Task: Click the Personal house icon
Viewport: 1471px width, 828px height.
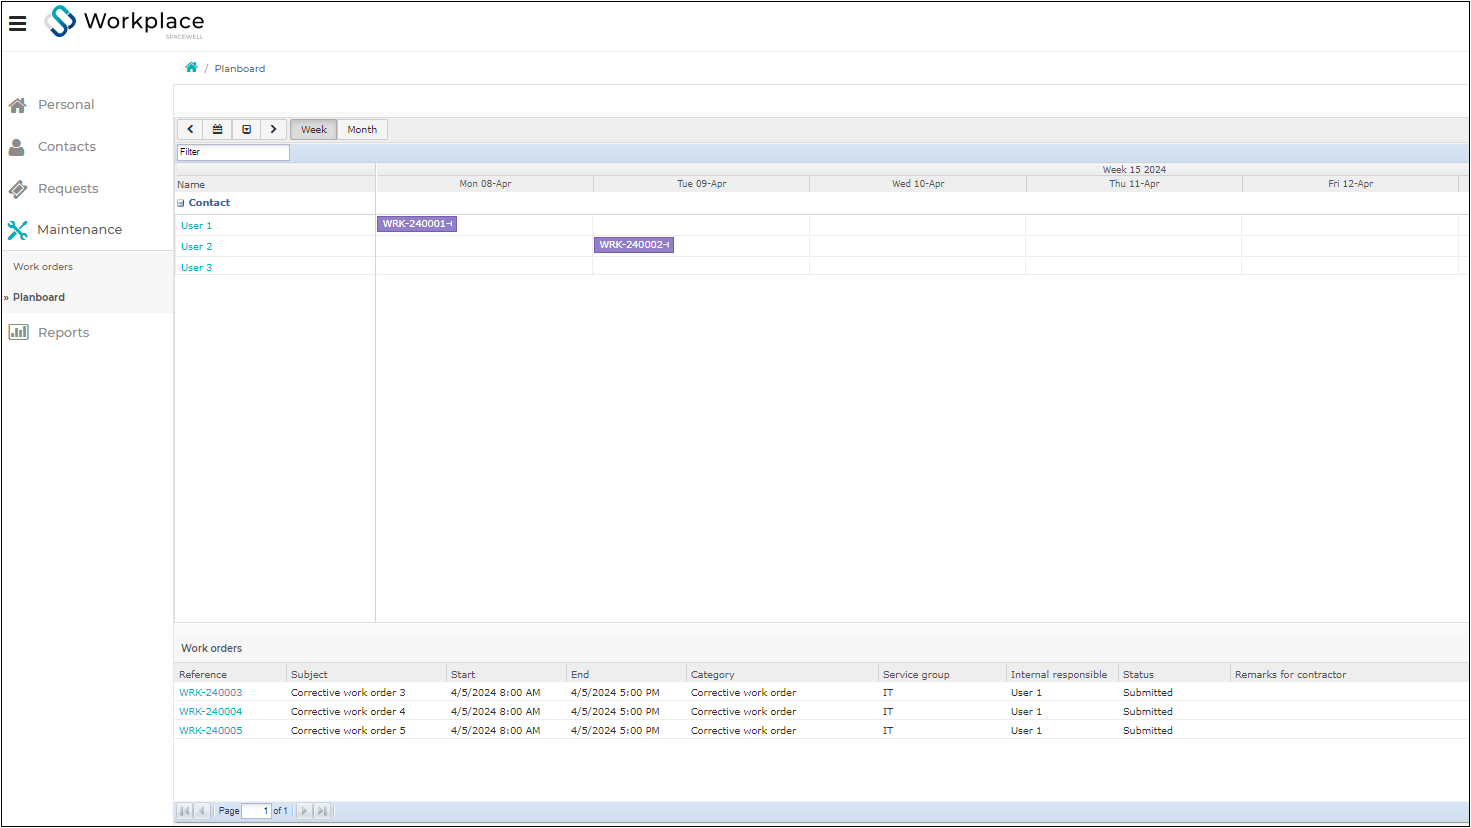Action: (17, 105)
